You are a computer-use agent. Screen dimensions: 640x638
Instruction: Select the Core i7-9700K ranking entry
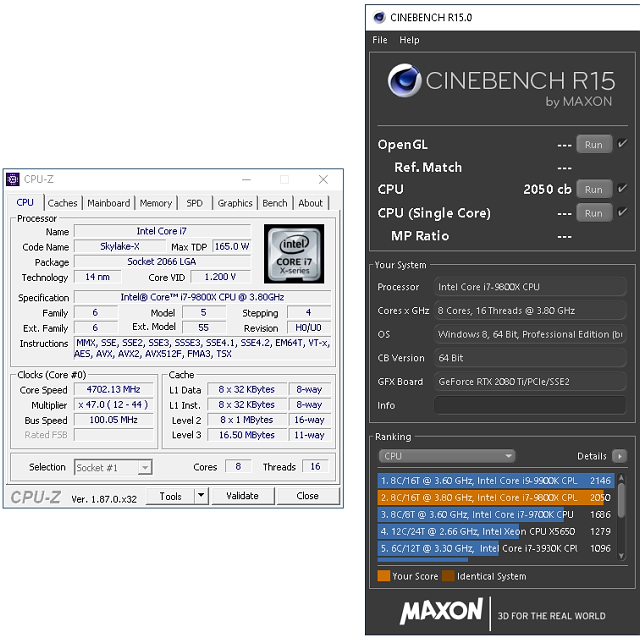[496, 515]
